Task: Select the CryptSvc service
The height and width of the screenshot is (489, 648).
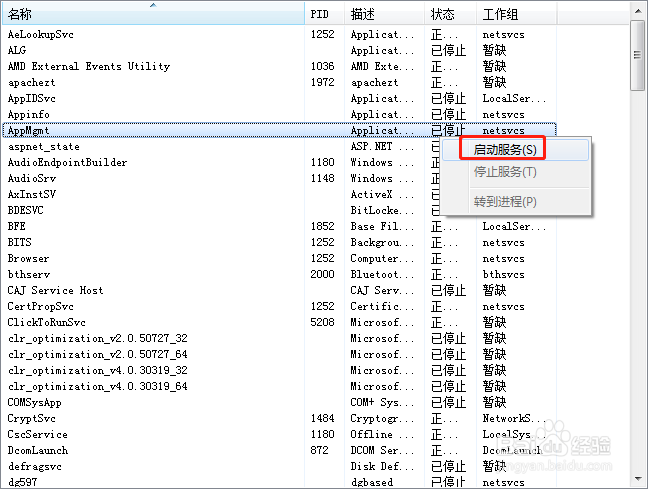Action: [32, 418]
